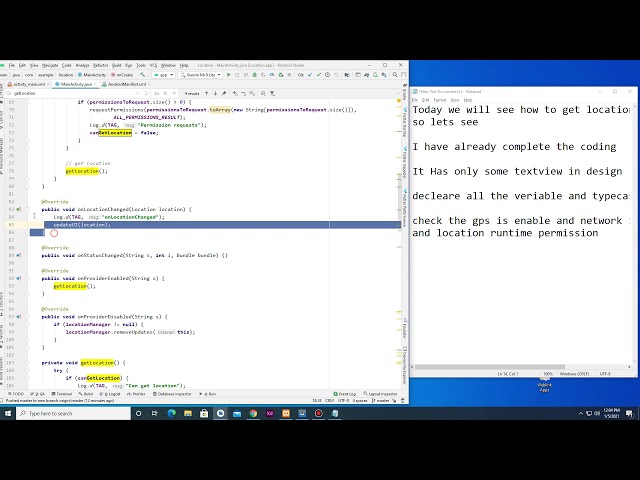
Task: Click the pin search results icon
Action: tap(224, 93)
